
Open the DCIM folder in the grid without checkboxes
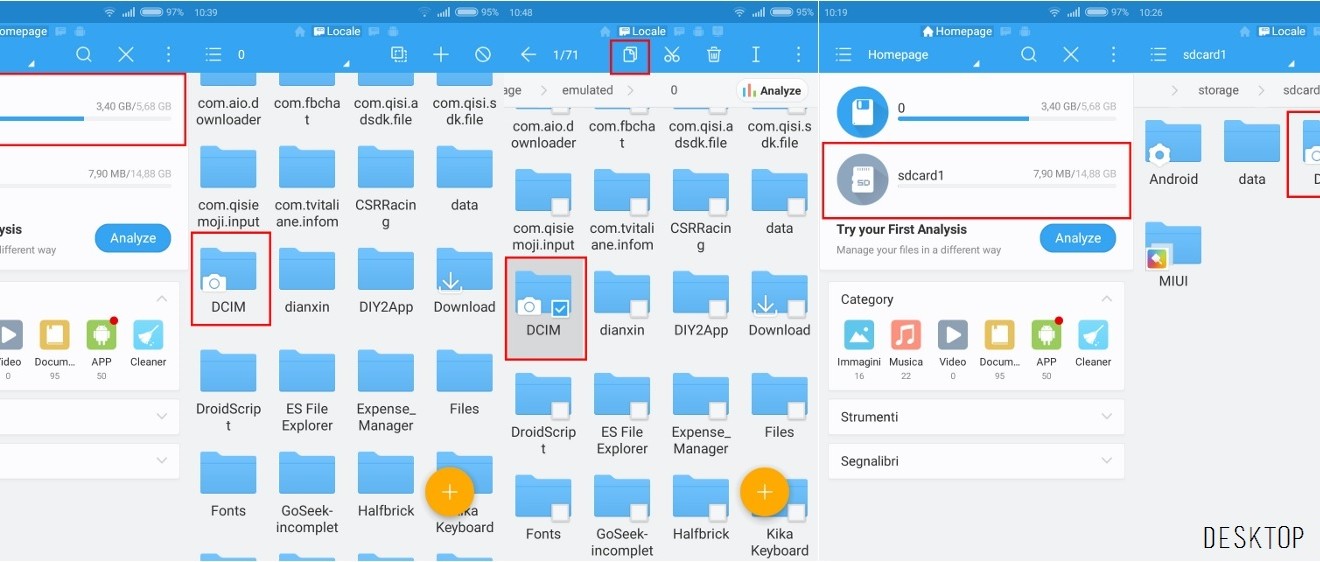click(x=228, y=271)
